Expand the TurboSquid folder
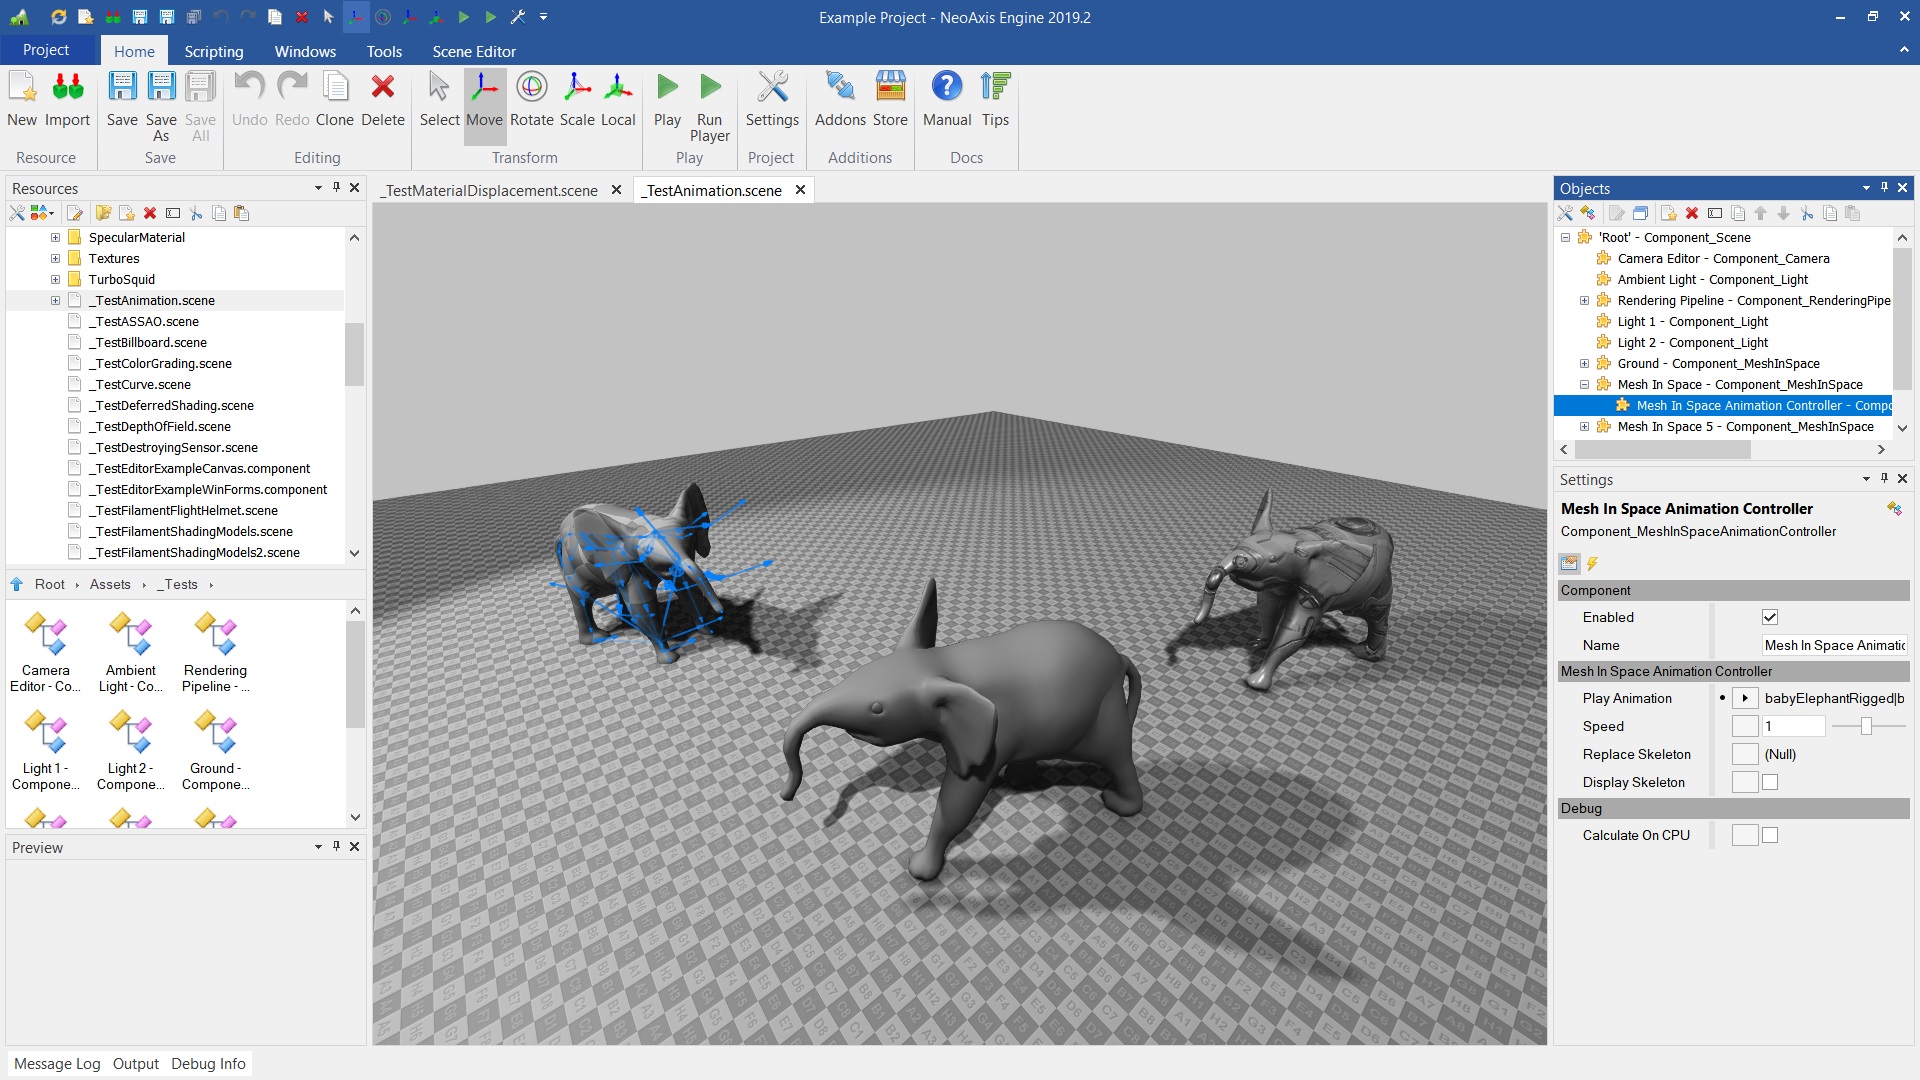The image size is (1920, 1080). pyautogui.click(x=56, y=279)
